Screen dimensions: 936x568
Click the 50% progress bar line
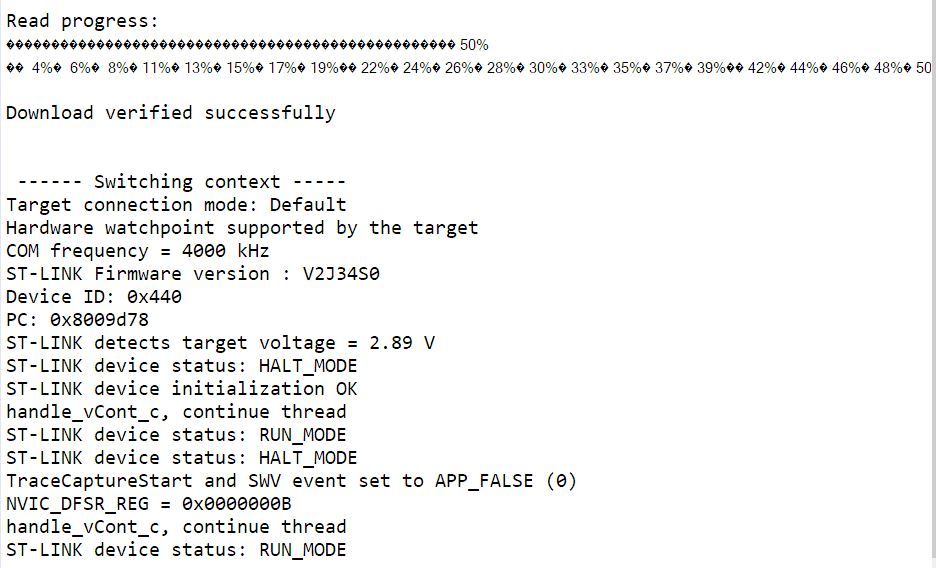(x=247, y=45)
